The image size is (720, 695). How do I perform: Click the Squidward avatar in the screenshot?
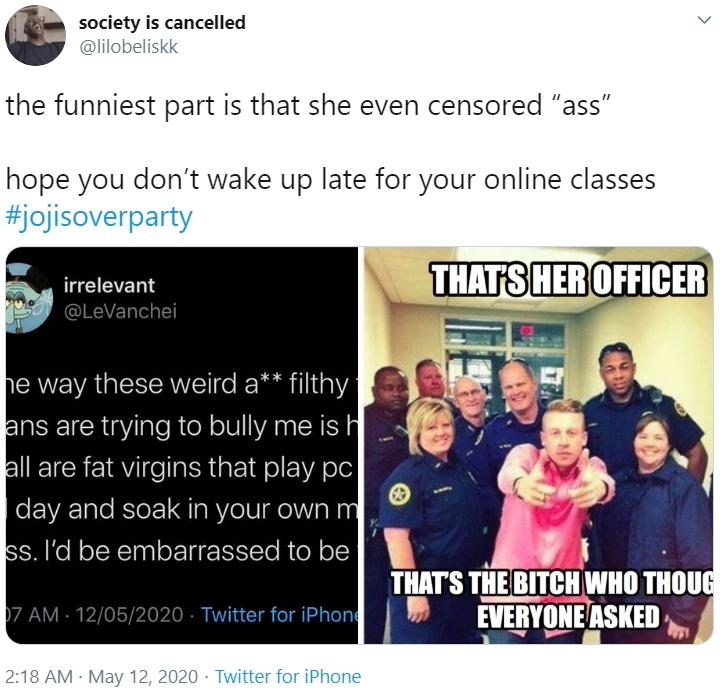pos(27,298)
